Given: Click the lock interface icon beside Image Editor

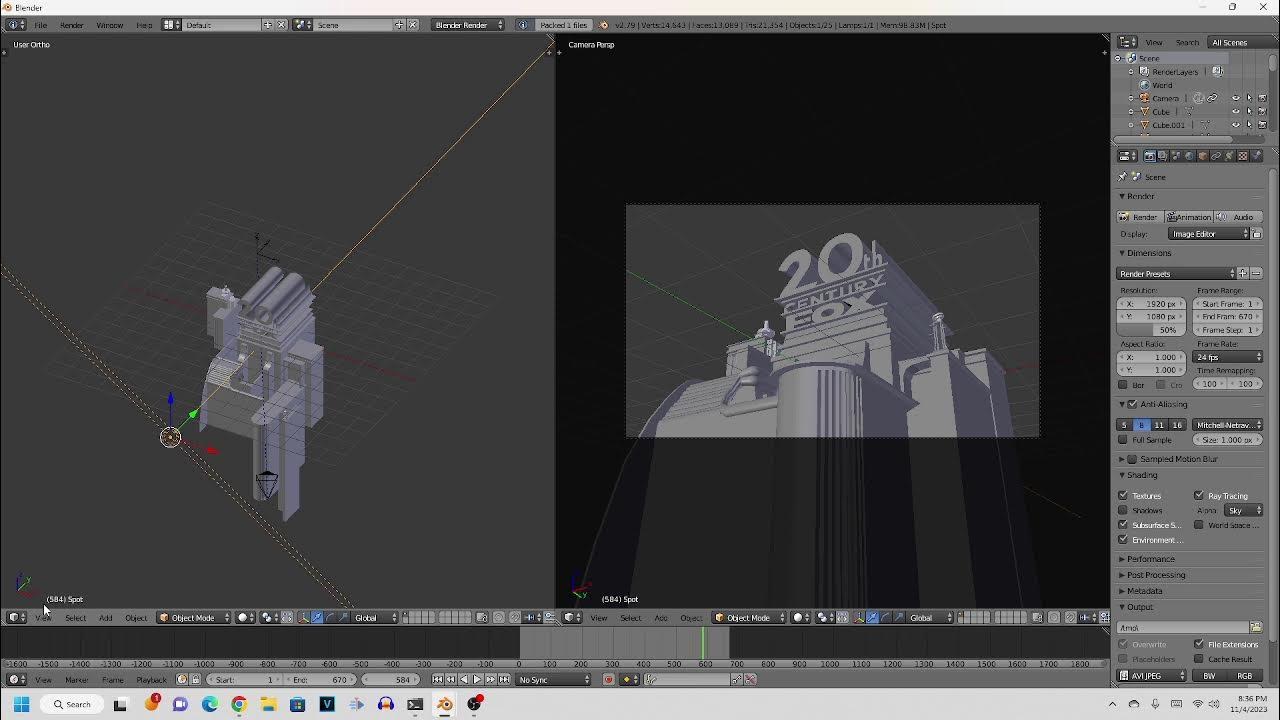Looking at the screenshot, I should [1257, 234].
